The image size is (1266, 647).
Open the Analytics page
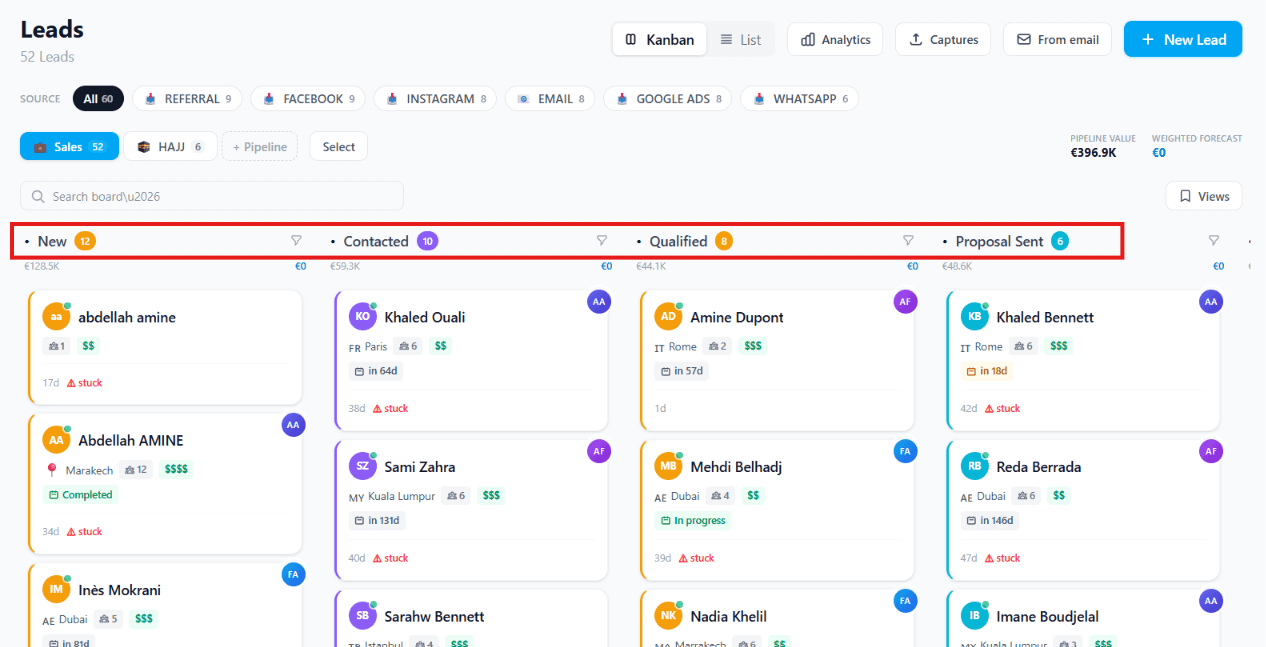coord(835,40)
